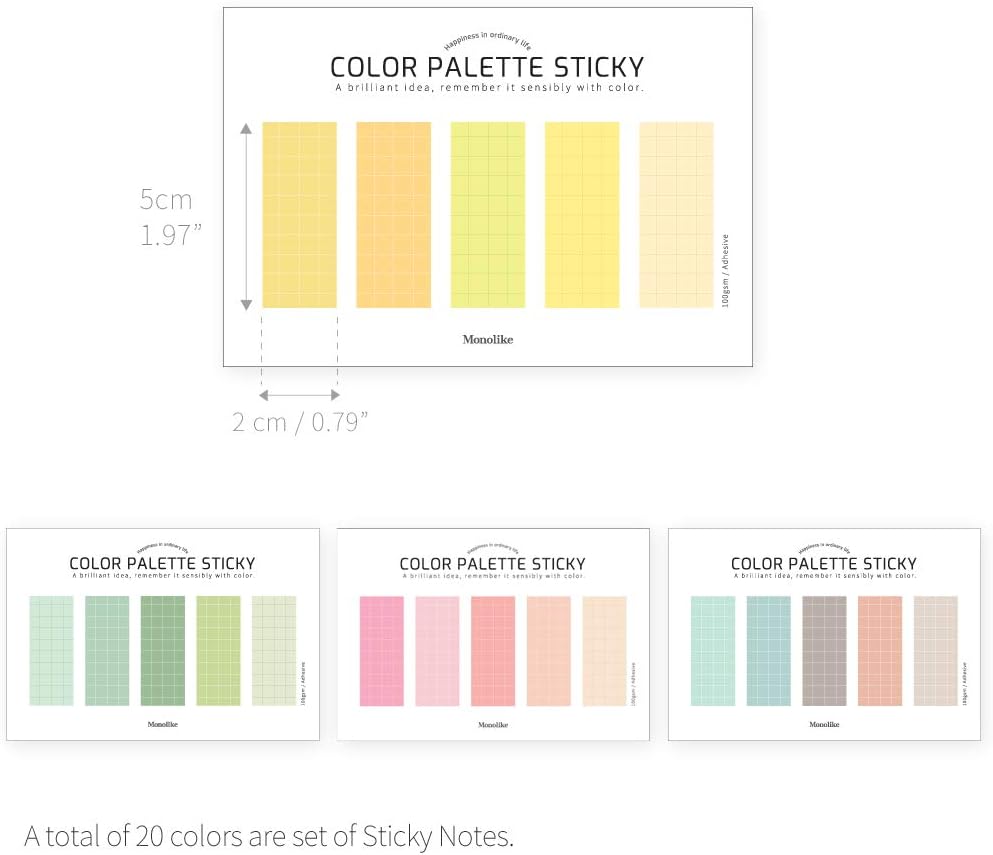Click the 2 cm / 0.79" width label

(300, 422)
